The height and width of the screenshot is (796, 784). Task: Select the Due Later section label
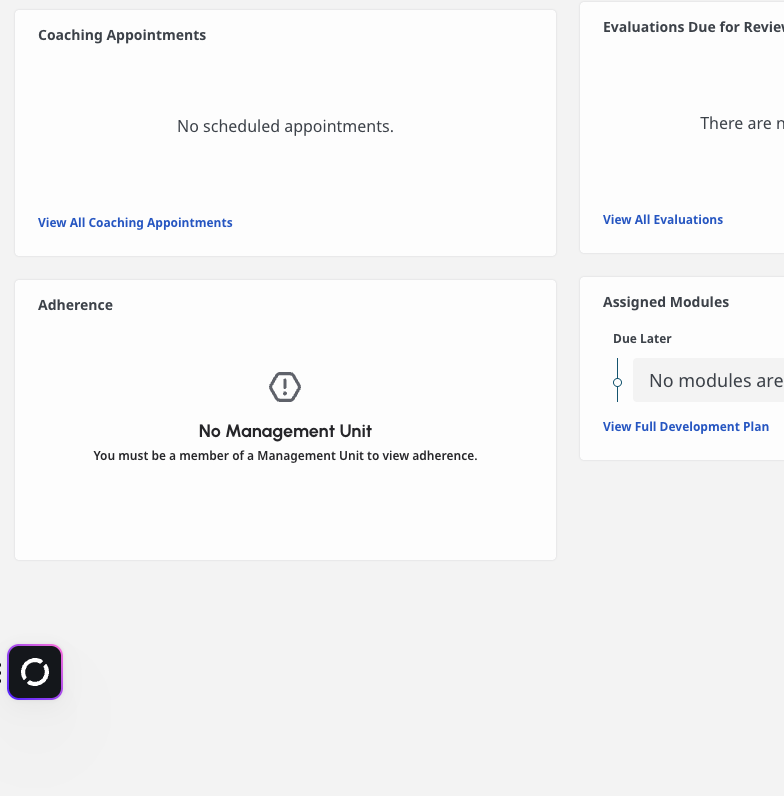(x=642, y=339)
